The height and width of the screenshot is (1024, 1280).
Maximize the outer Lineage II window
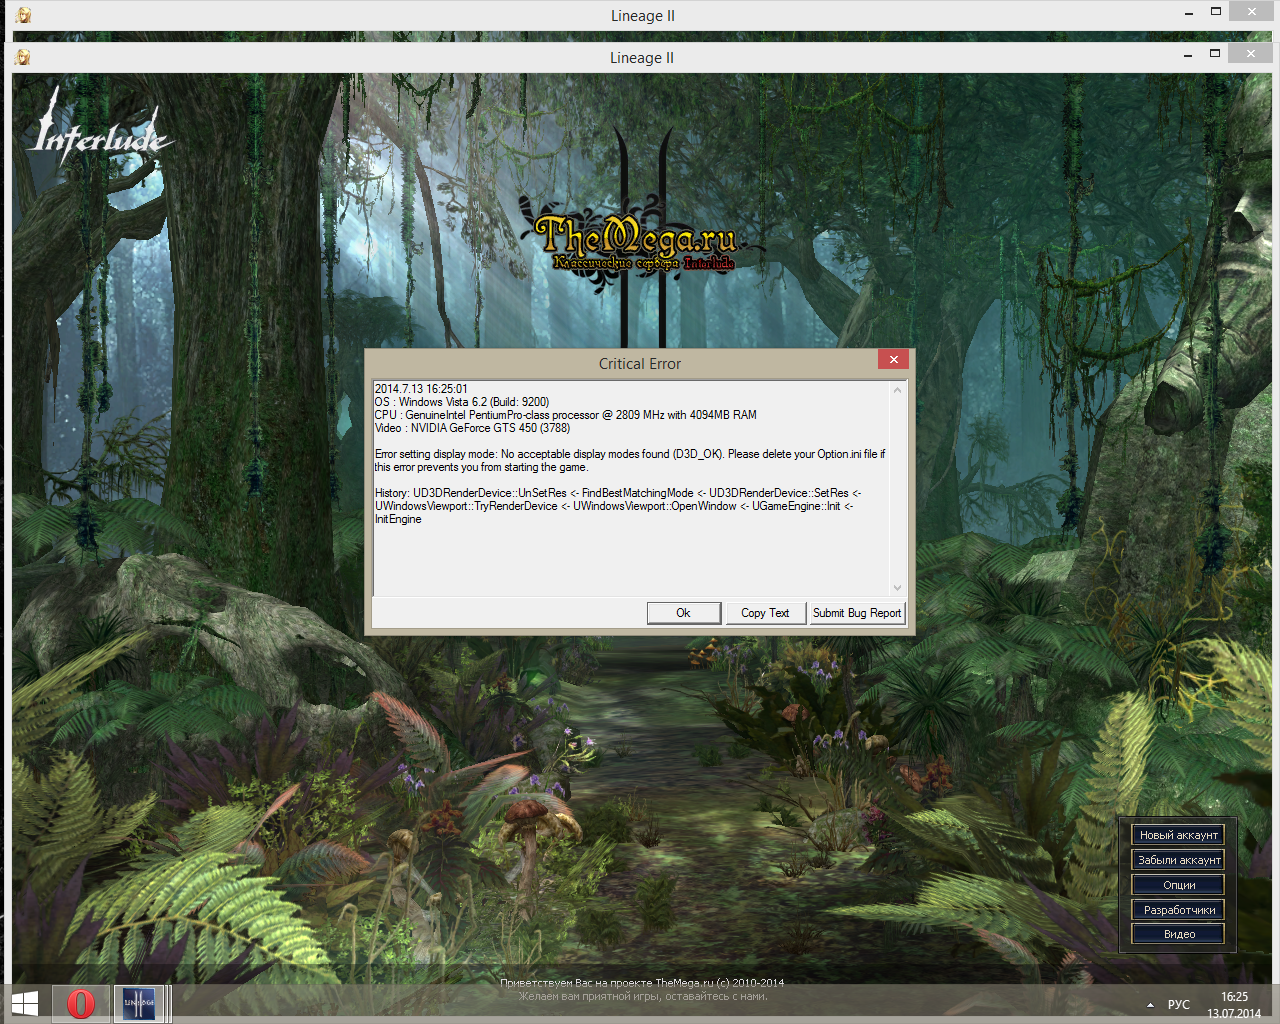[1216, 12]
